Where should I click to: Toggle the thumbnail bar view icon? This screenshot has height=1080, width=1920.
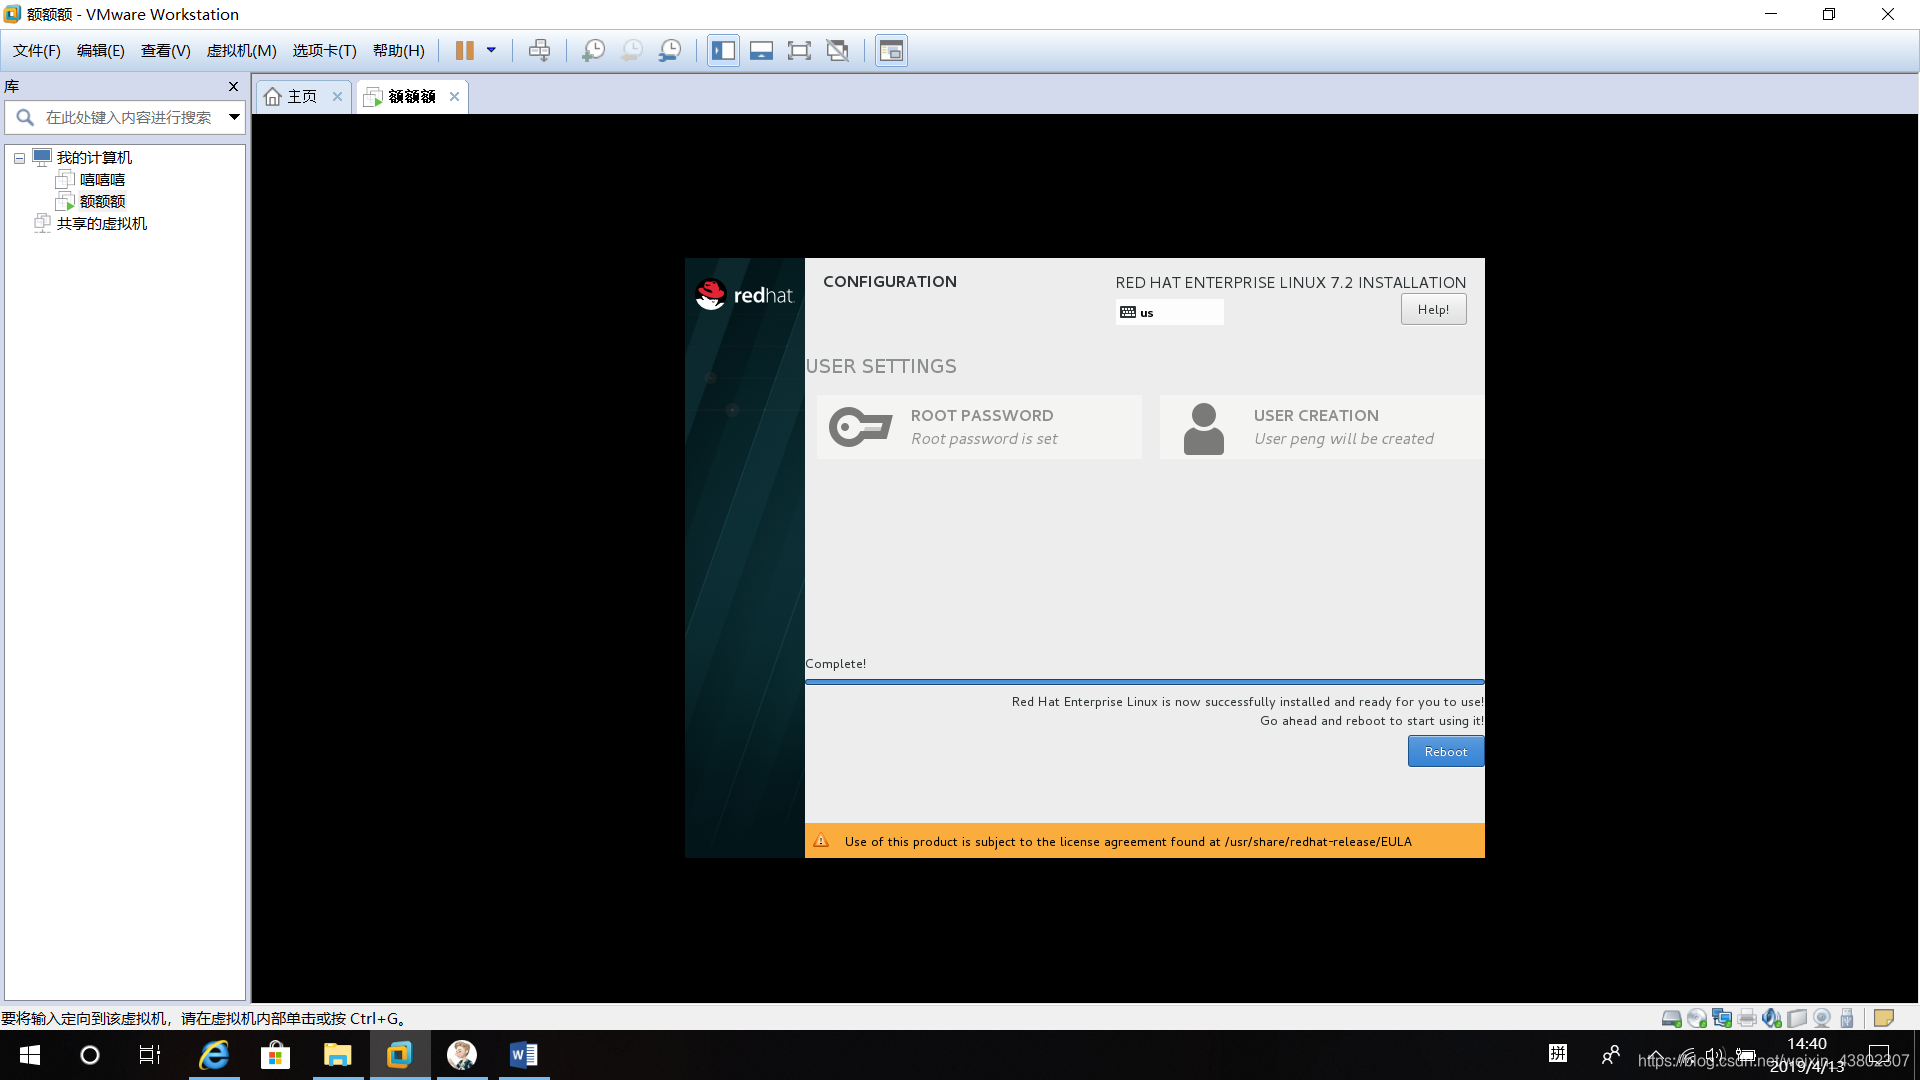click(761, 50)
